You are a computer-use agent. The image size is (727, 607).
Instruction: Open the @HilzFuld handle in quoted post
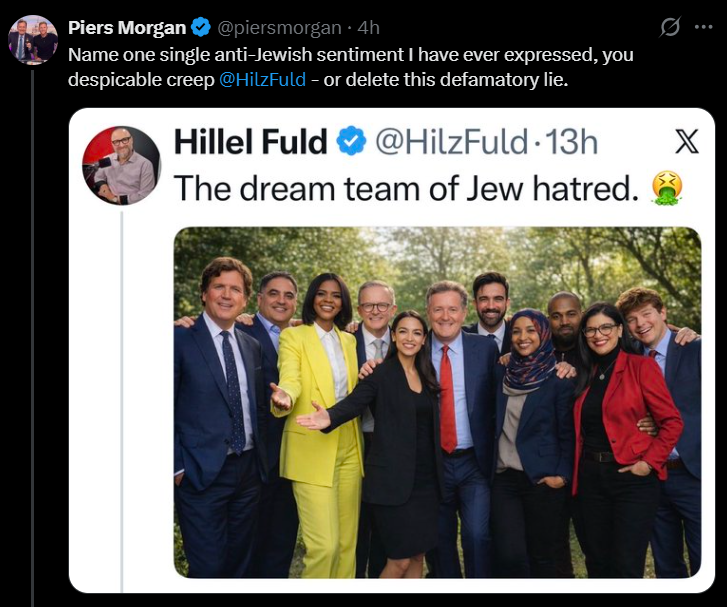[451, 141]
